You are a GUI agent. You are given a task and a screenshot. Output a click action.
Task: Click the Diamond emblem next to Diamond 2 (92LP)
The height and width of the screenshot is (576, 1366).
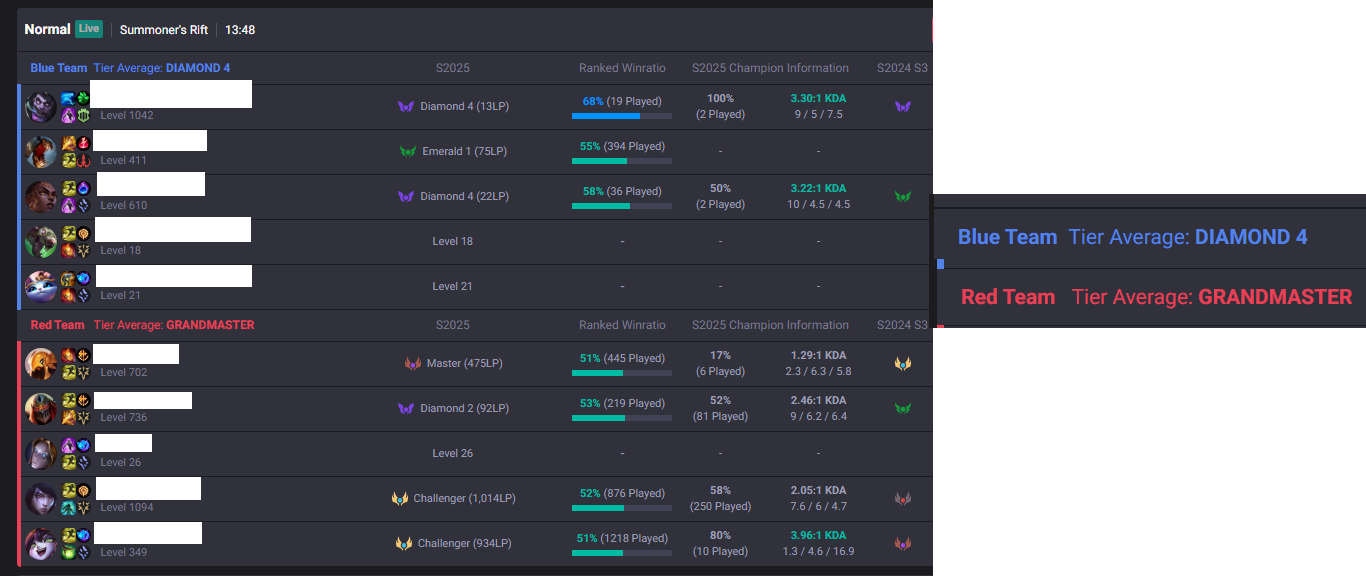406,409
